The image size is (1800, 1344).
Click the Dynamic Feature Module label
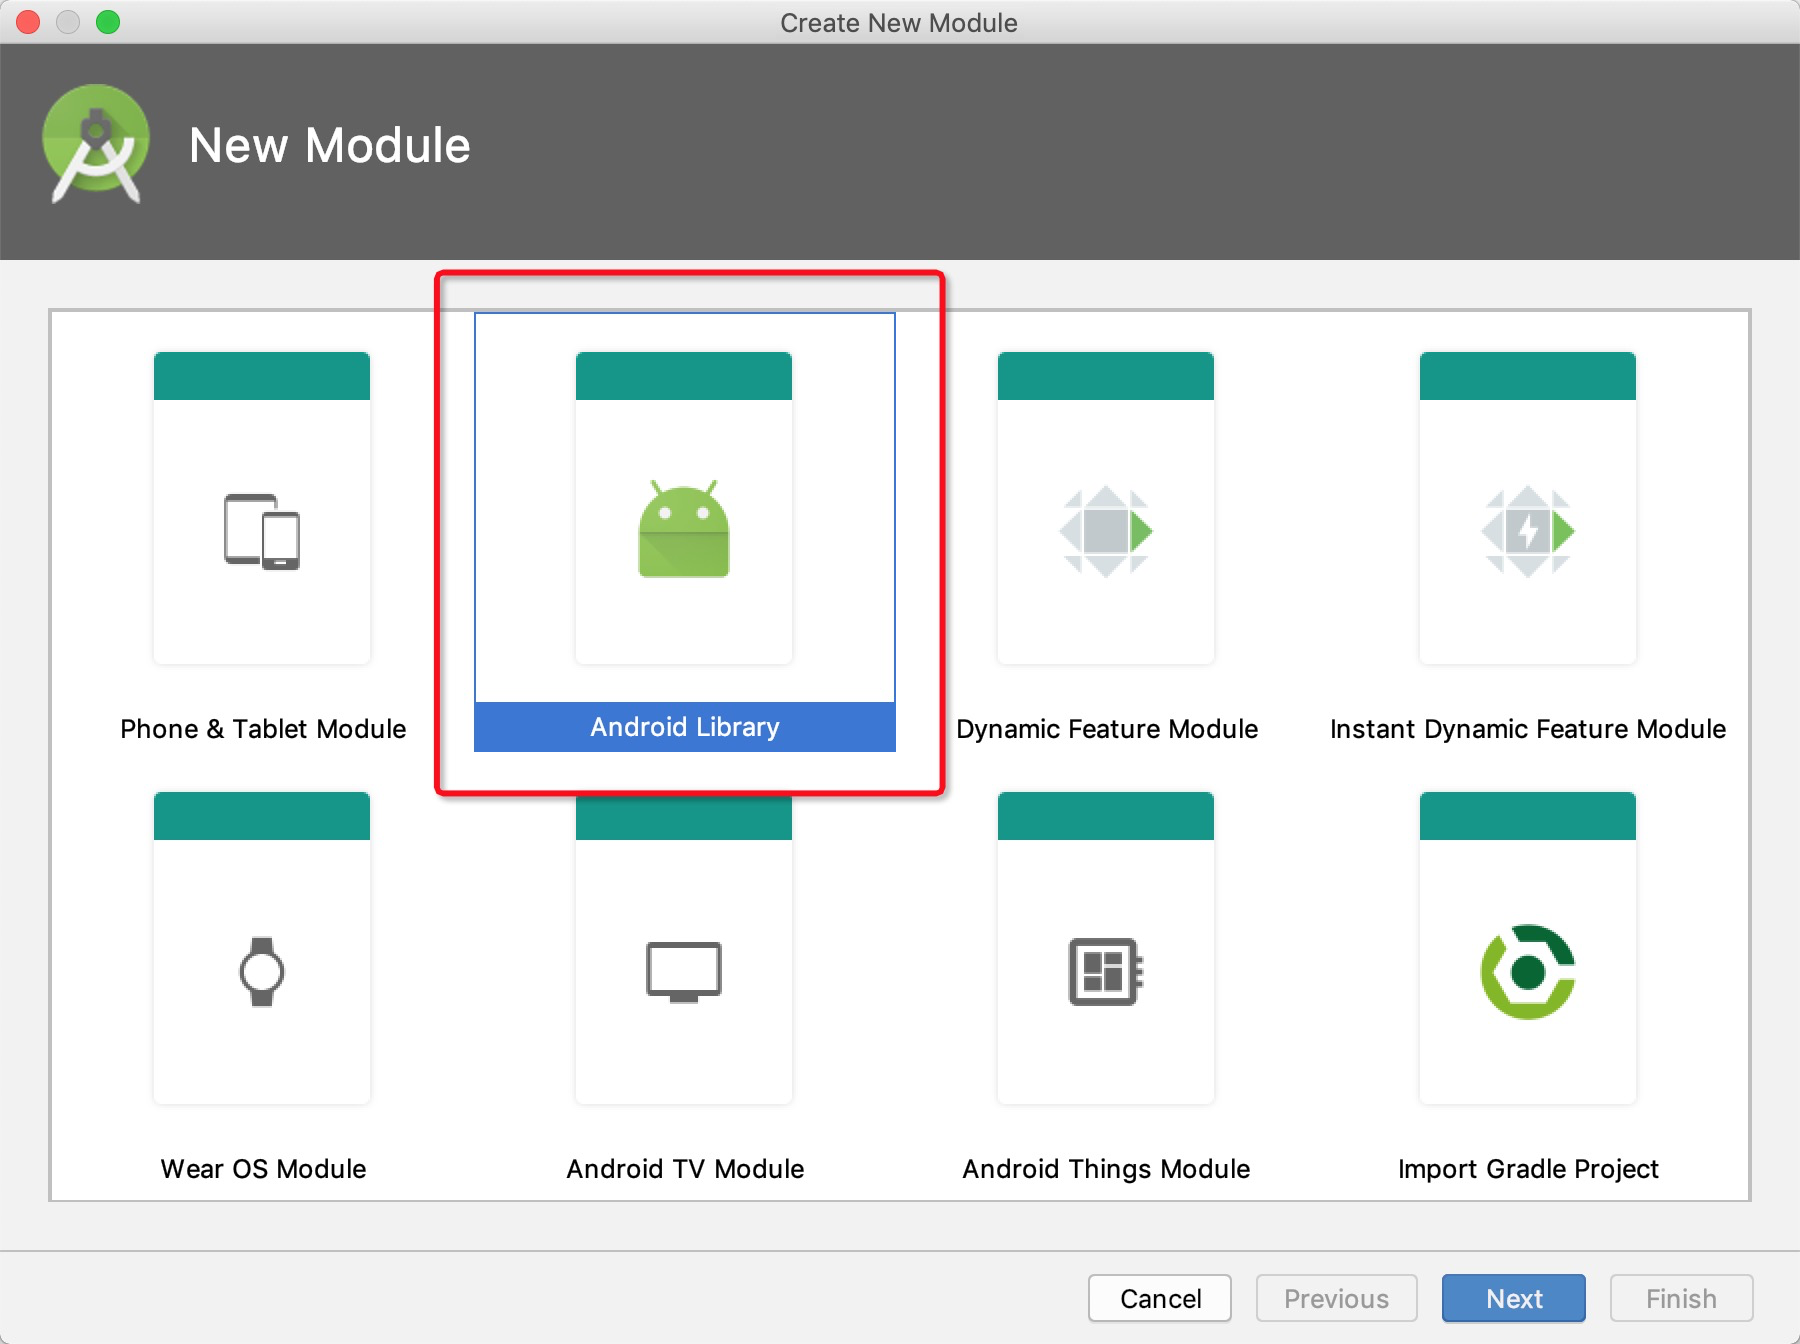point(1107,729)
